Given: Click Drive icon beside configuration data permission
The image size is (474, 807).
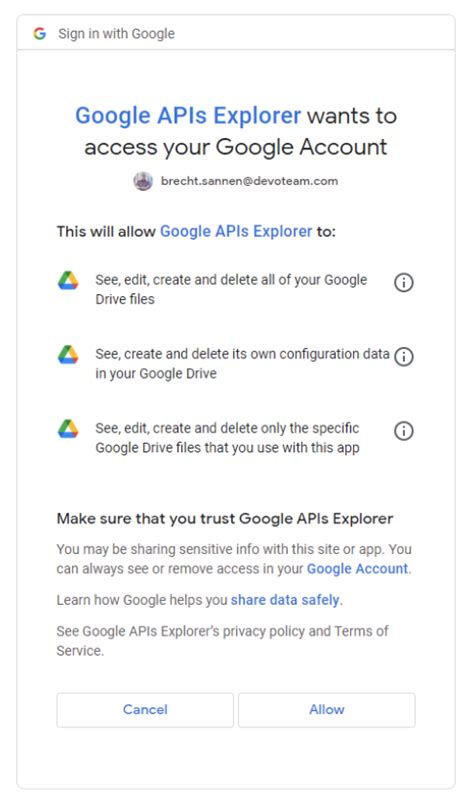Looking at the screenshot, I should (x=68, y=355).
